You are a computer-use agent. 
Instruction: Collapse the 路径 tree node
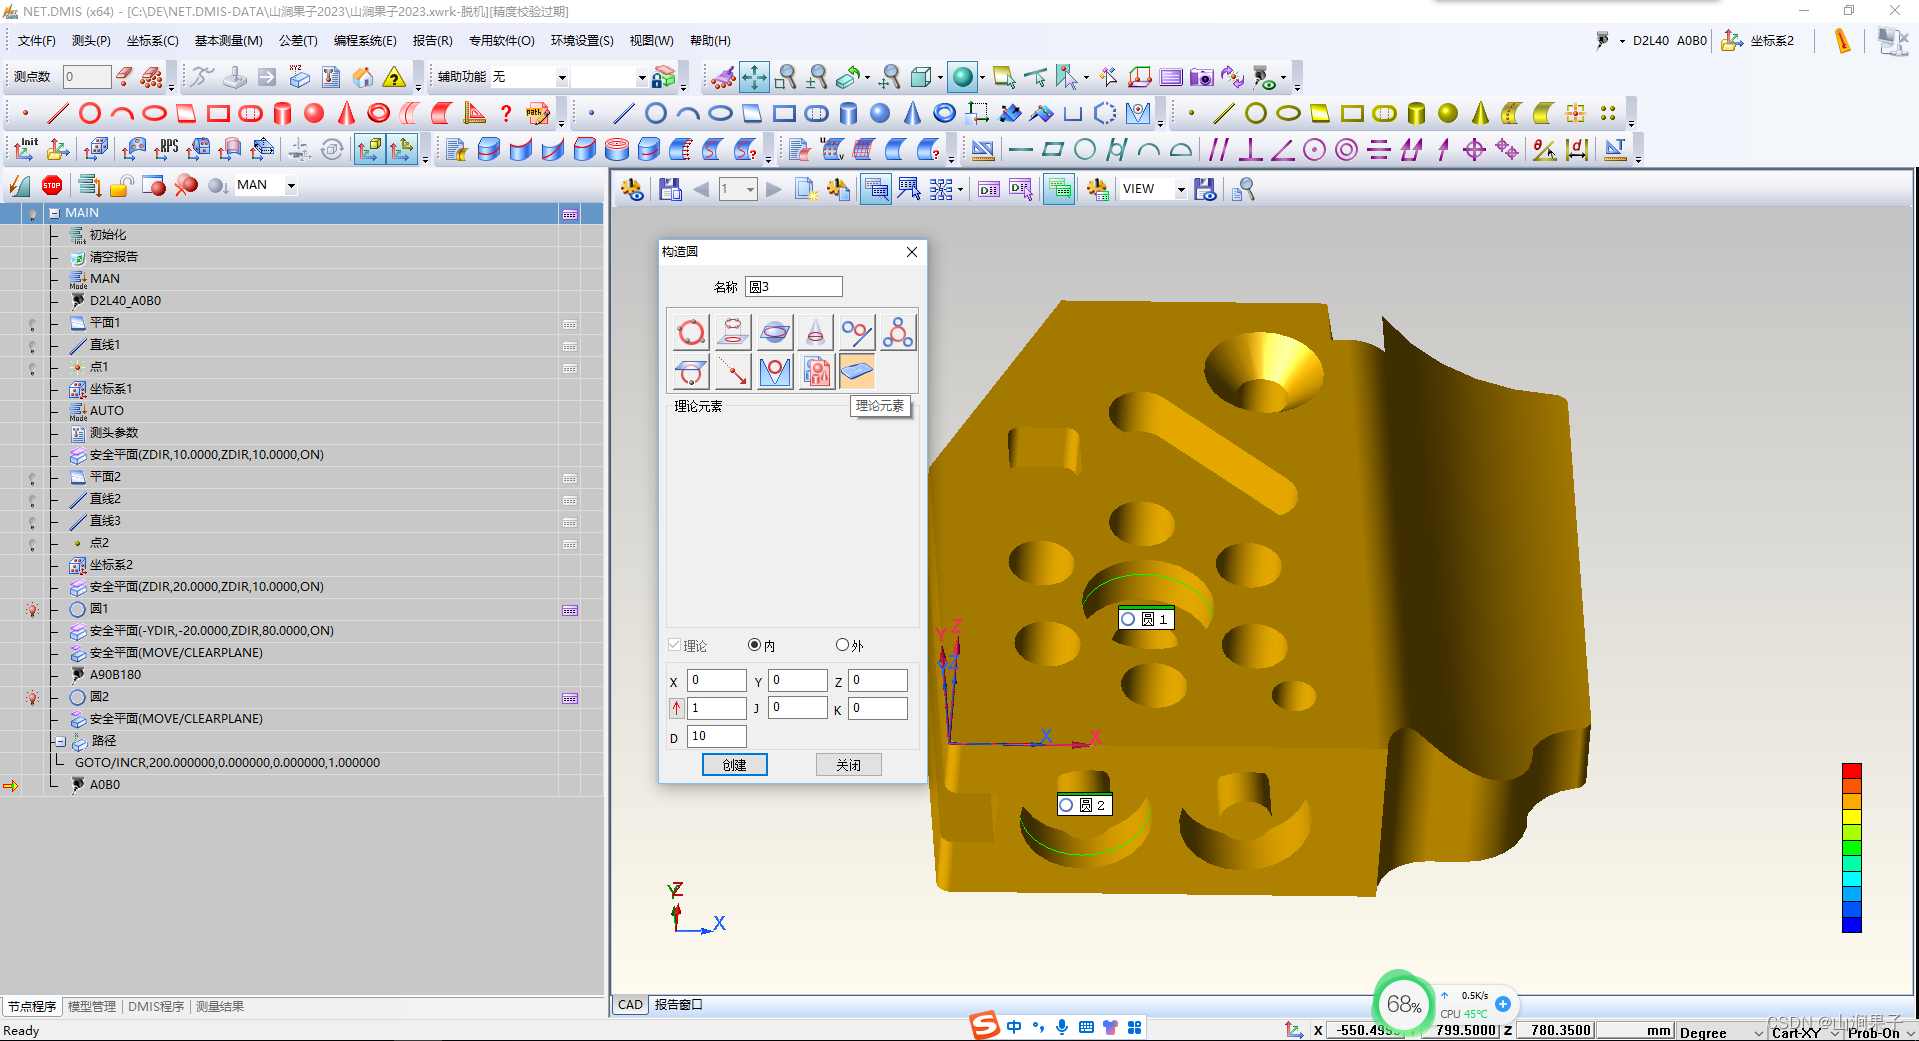[61, 741]
